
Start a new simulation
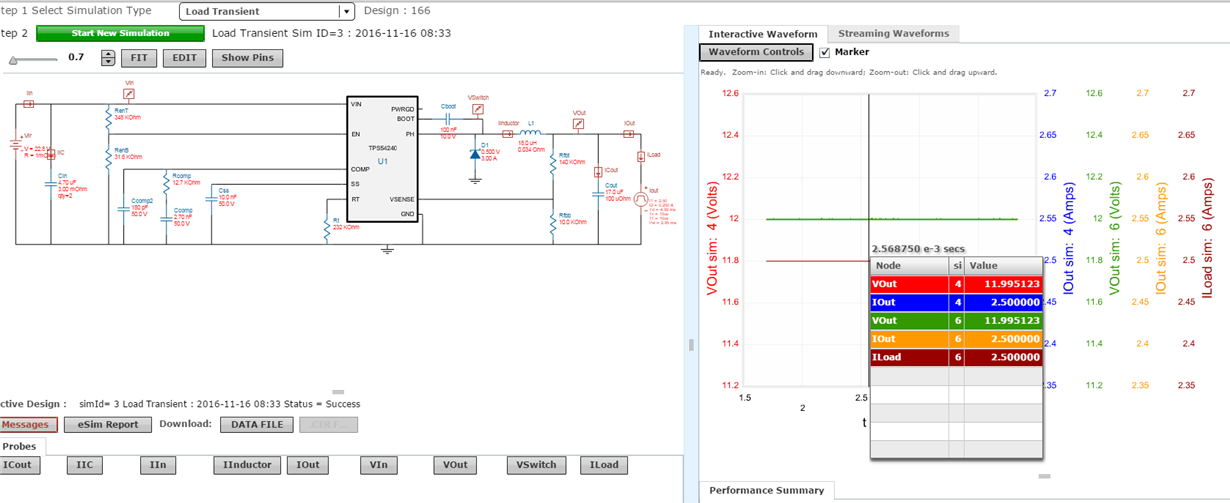[x=120, y=33]
